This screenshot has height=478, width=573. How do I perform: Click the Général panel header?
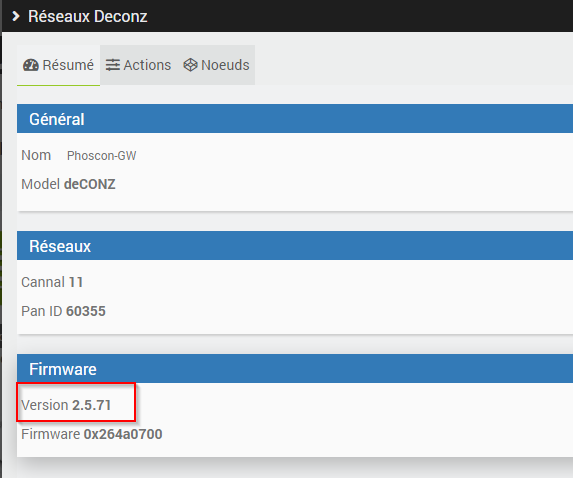[295, 119]
